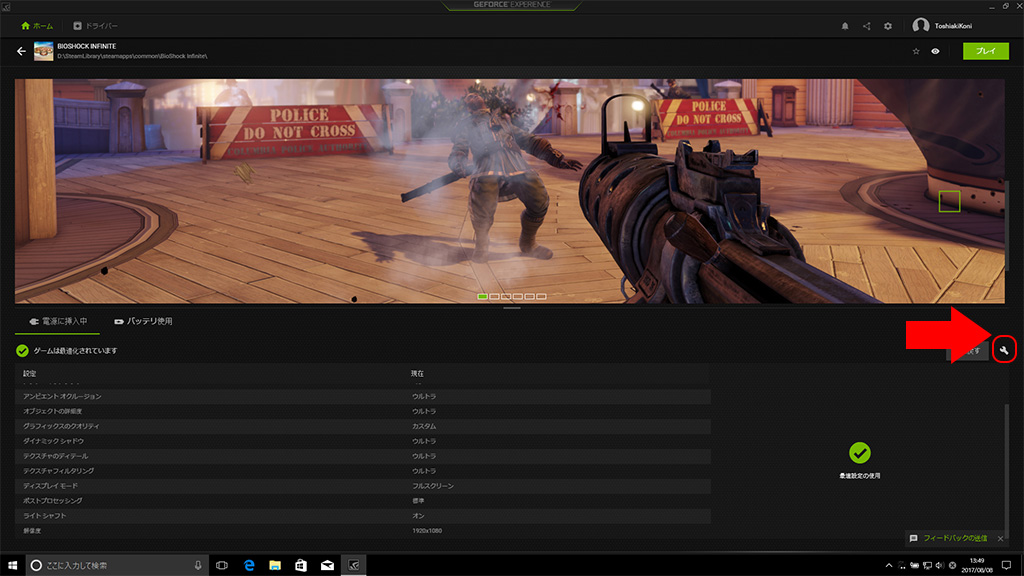Toggle the eye visibility icon beside Play
Screen dimensions: 1024x576
pyautogui.click(x=936, y=51)
